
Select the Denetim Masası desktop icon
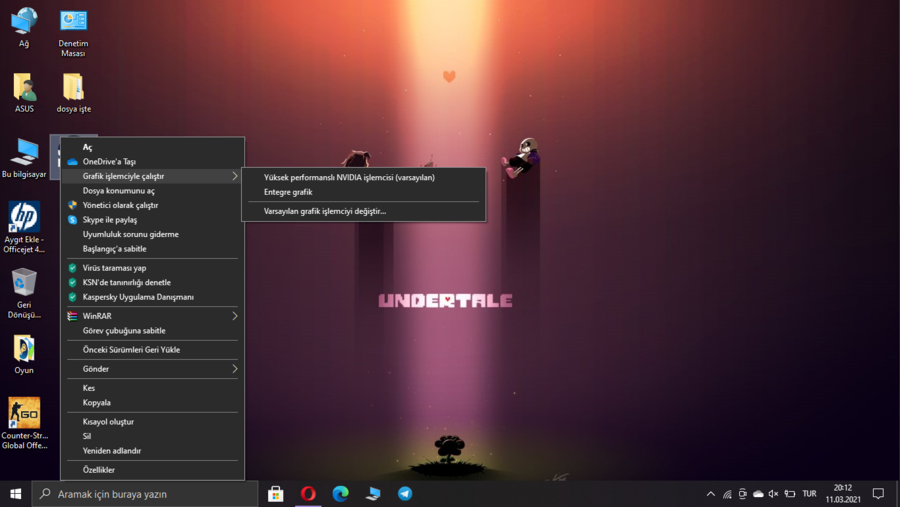coord(73,22)
